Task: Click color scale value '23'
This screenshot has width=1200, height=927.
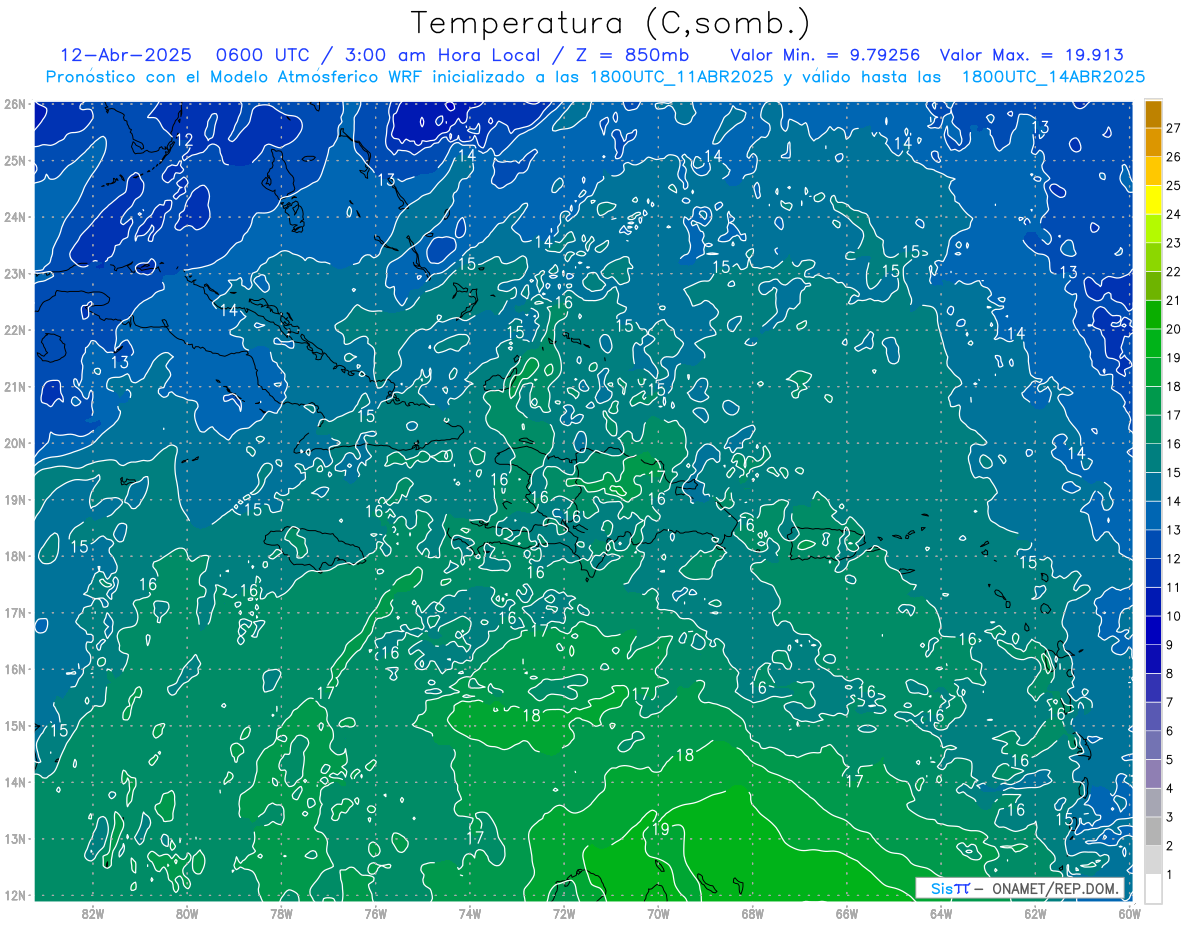Action: click(1174, 243)
